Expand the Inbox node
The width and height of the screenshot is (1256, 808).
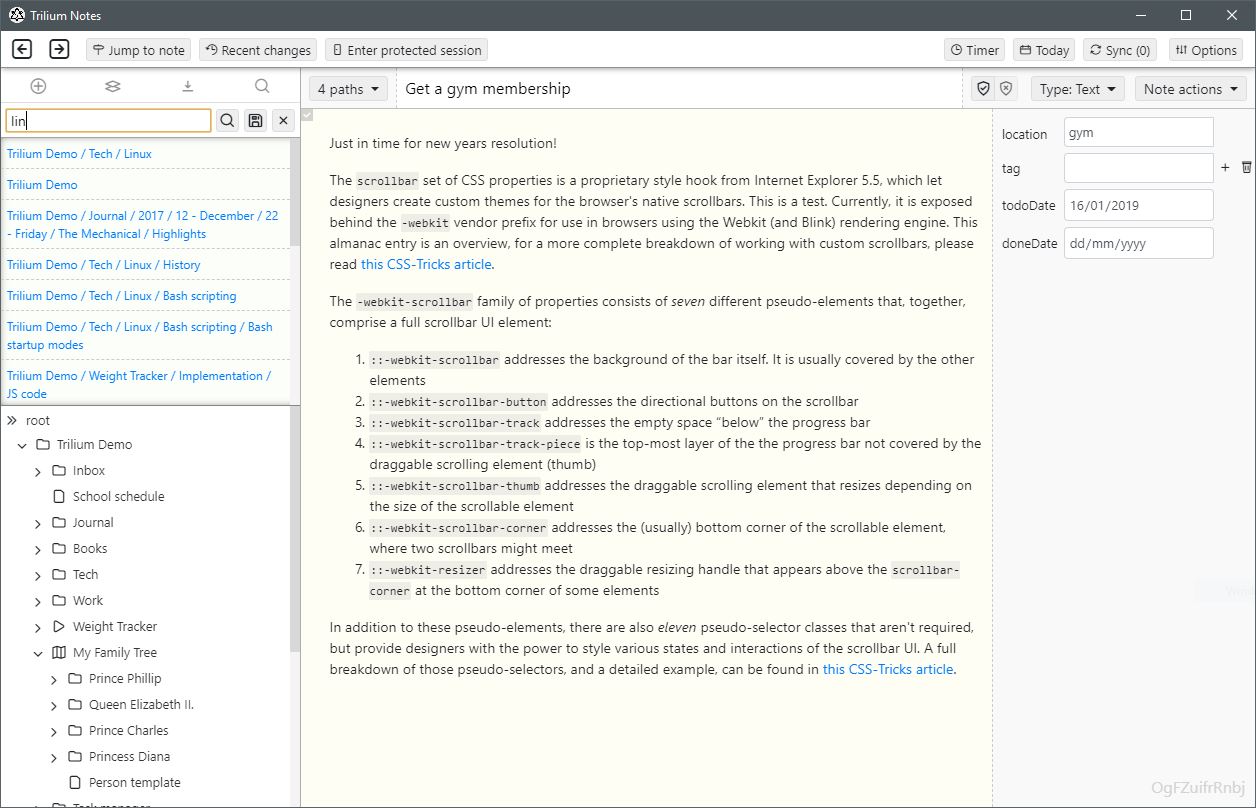tap(38, 471)
